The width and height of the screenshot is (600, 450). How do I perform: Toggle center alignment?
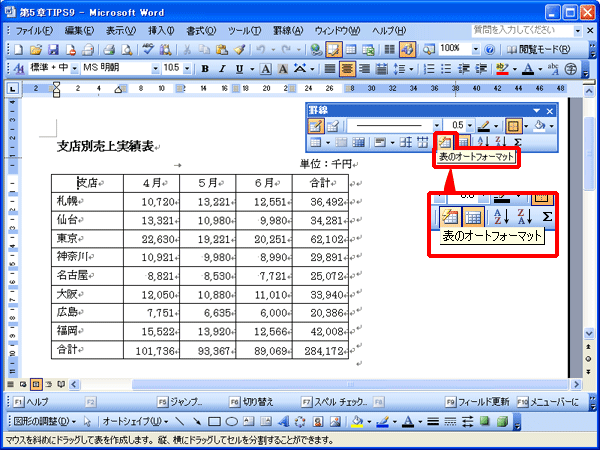(347, 69)
